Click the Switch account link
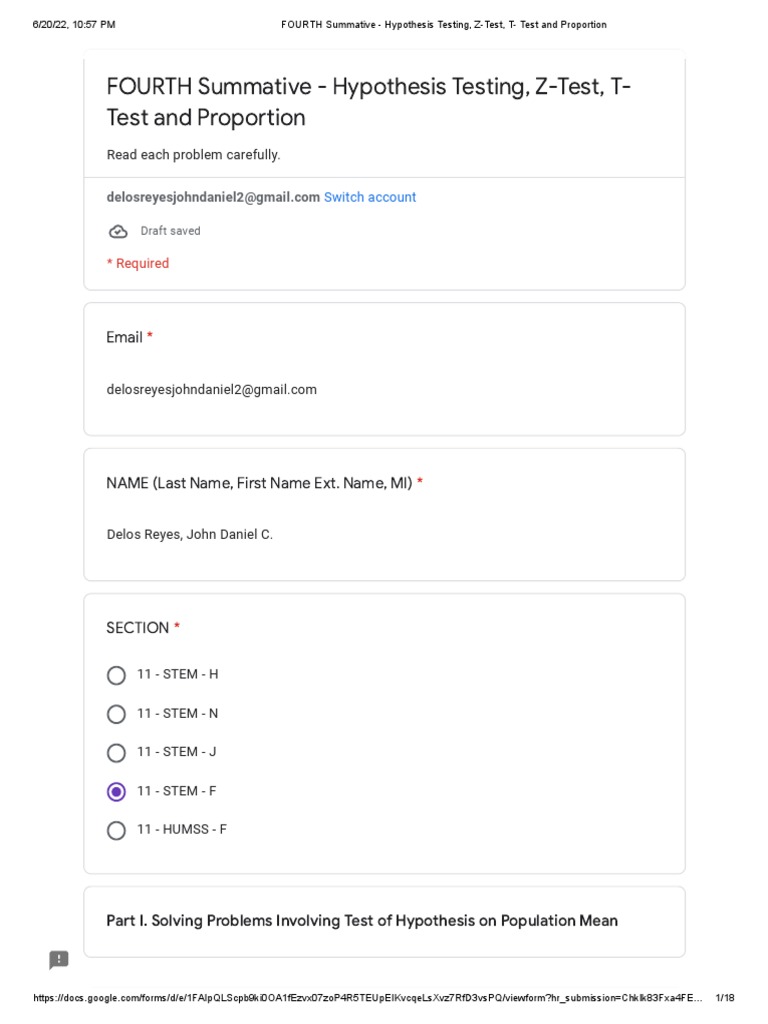768x1024 pixels. (370, 198)
